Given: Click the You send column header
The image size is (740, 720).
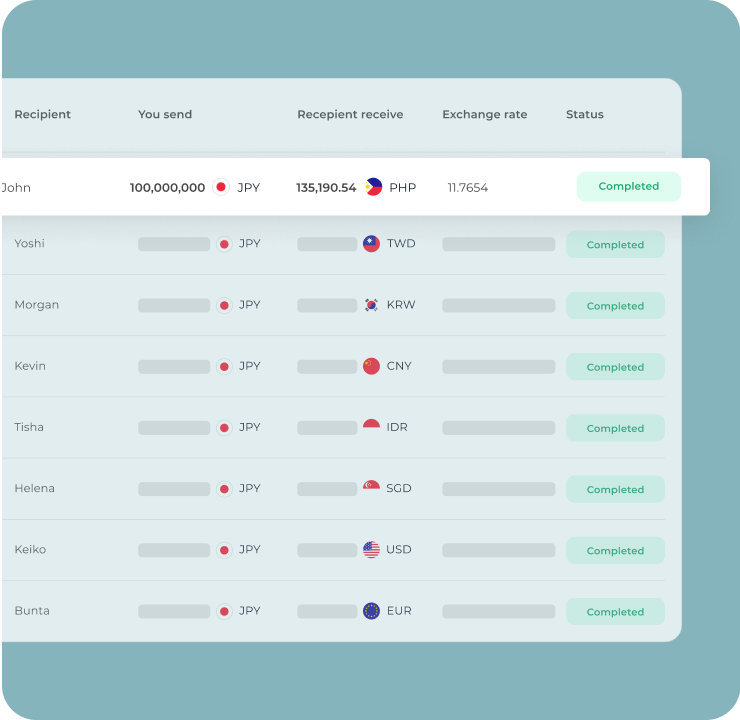Looking at the screenshot, I should tap(165, 114).
